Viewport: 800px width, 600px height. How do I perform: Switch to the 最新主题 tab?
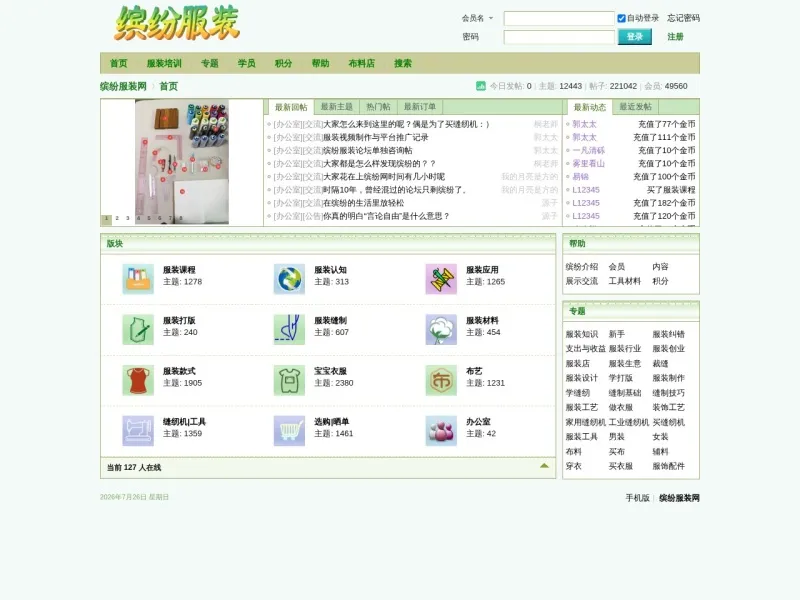[x=337, y=107]
